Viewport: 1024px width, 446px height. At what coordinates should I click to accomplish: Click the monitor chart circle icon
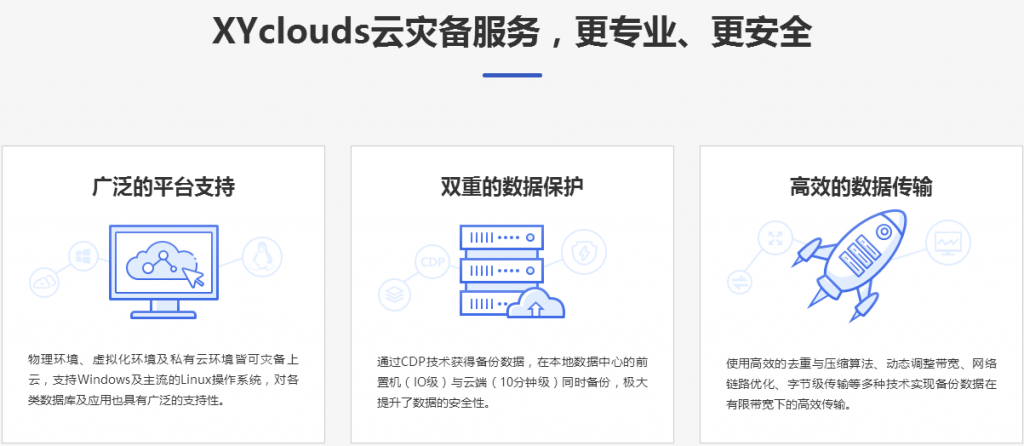(948, 242)
